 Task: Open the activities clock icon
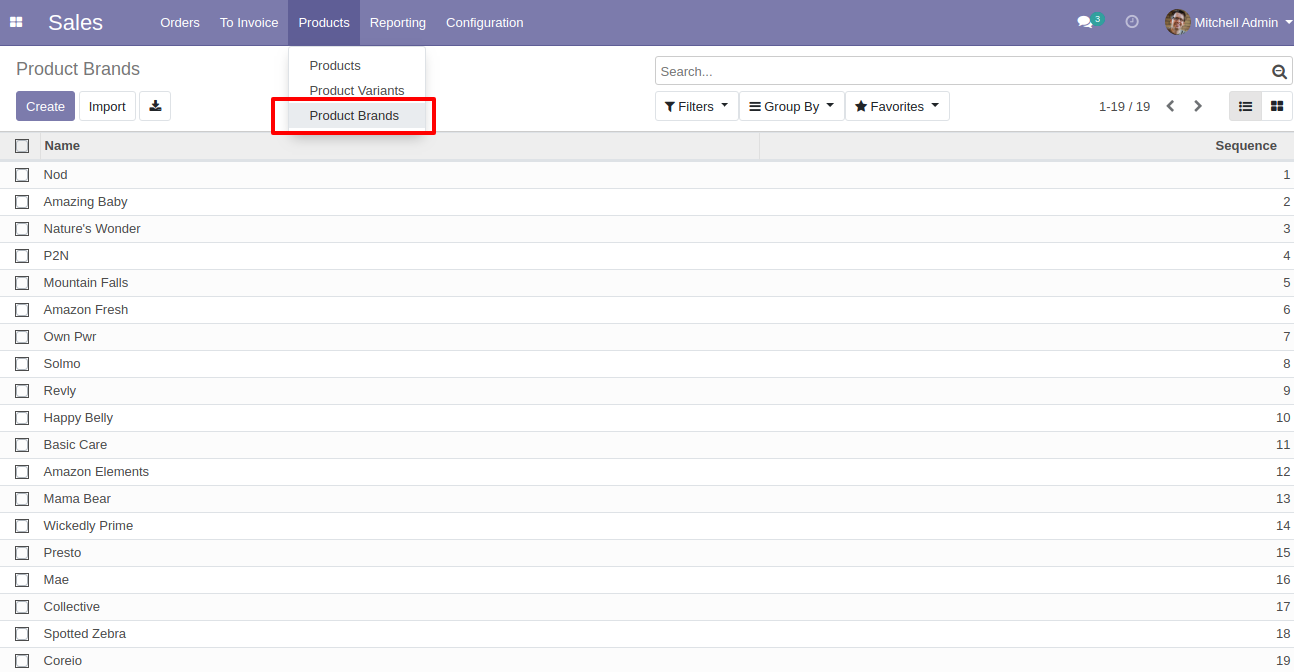(1132, 22)
